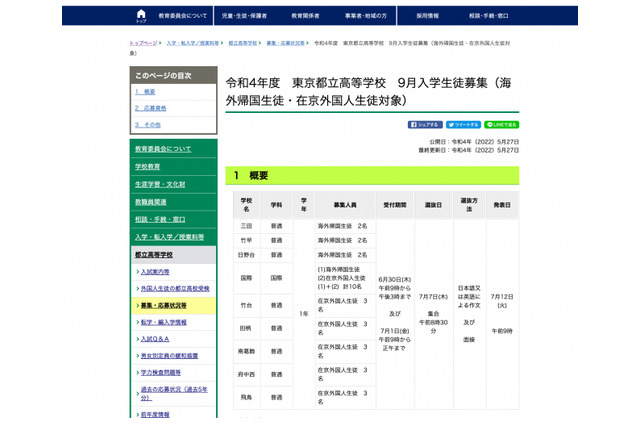
Task: Follow the 都立高等学校 breadcrumb link
Action: (x=243, y=43)
